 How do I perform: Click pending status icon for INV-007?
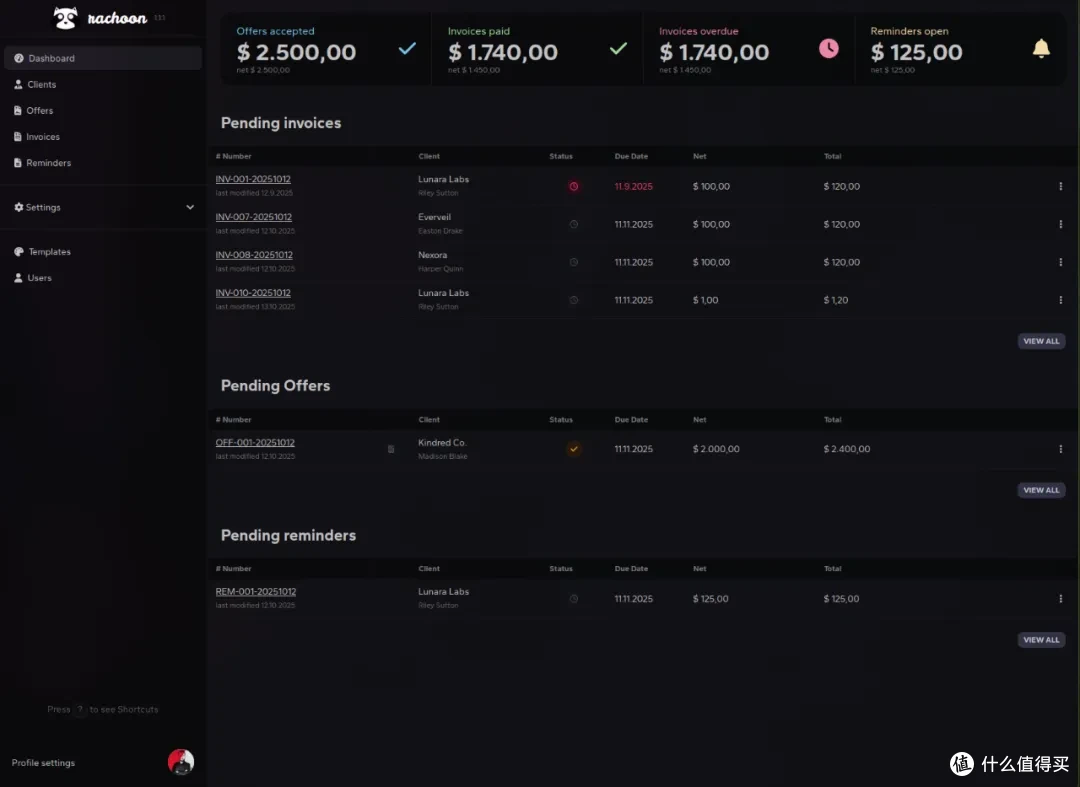point(574,224)
